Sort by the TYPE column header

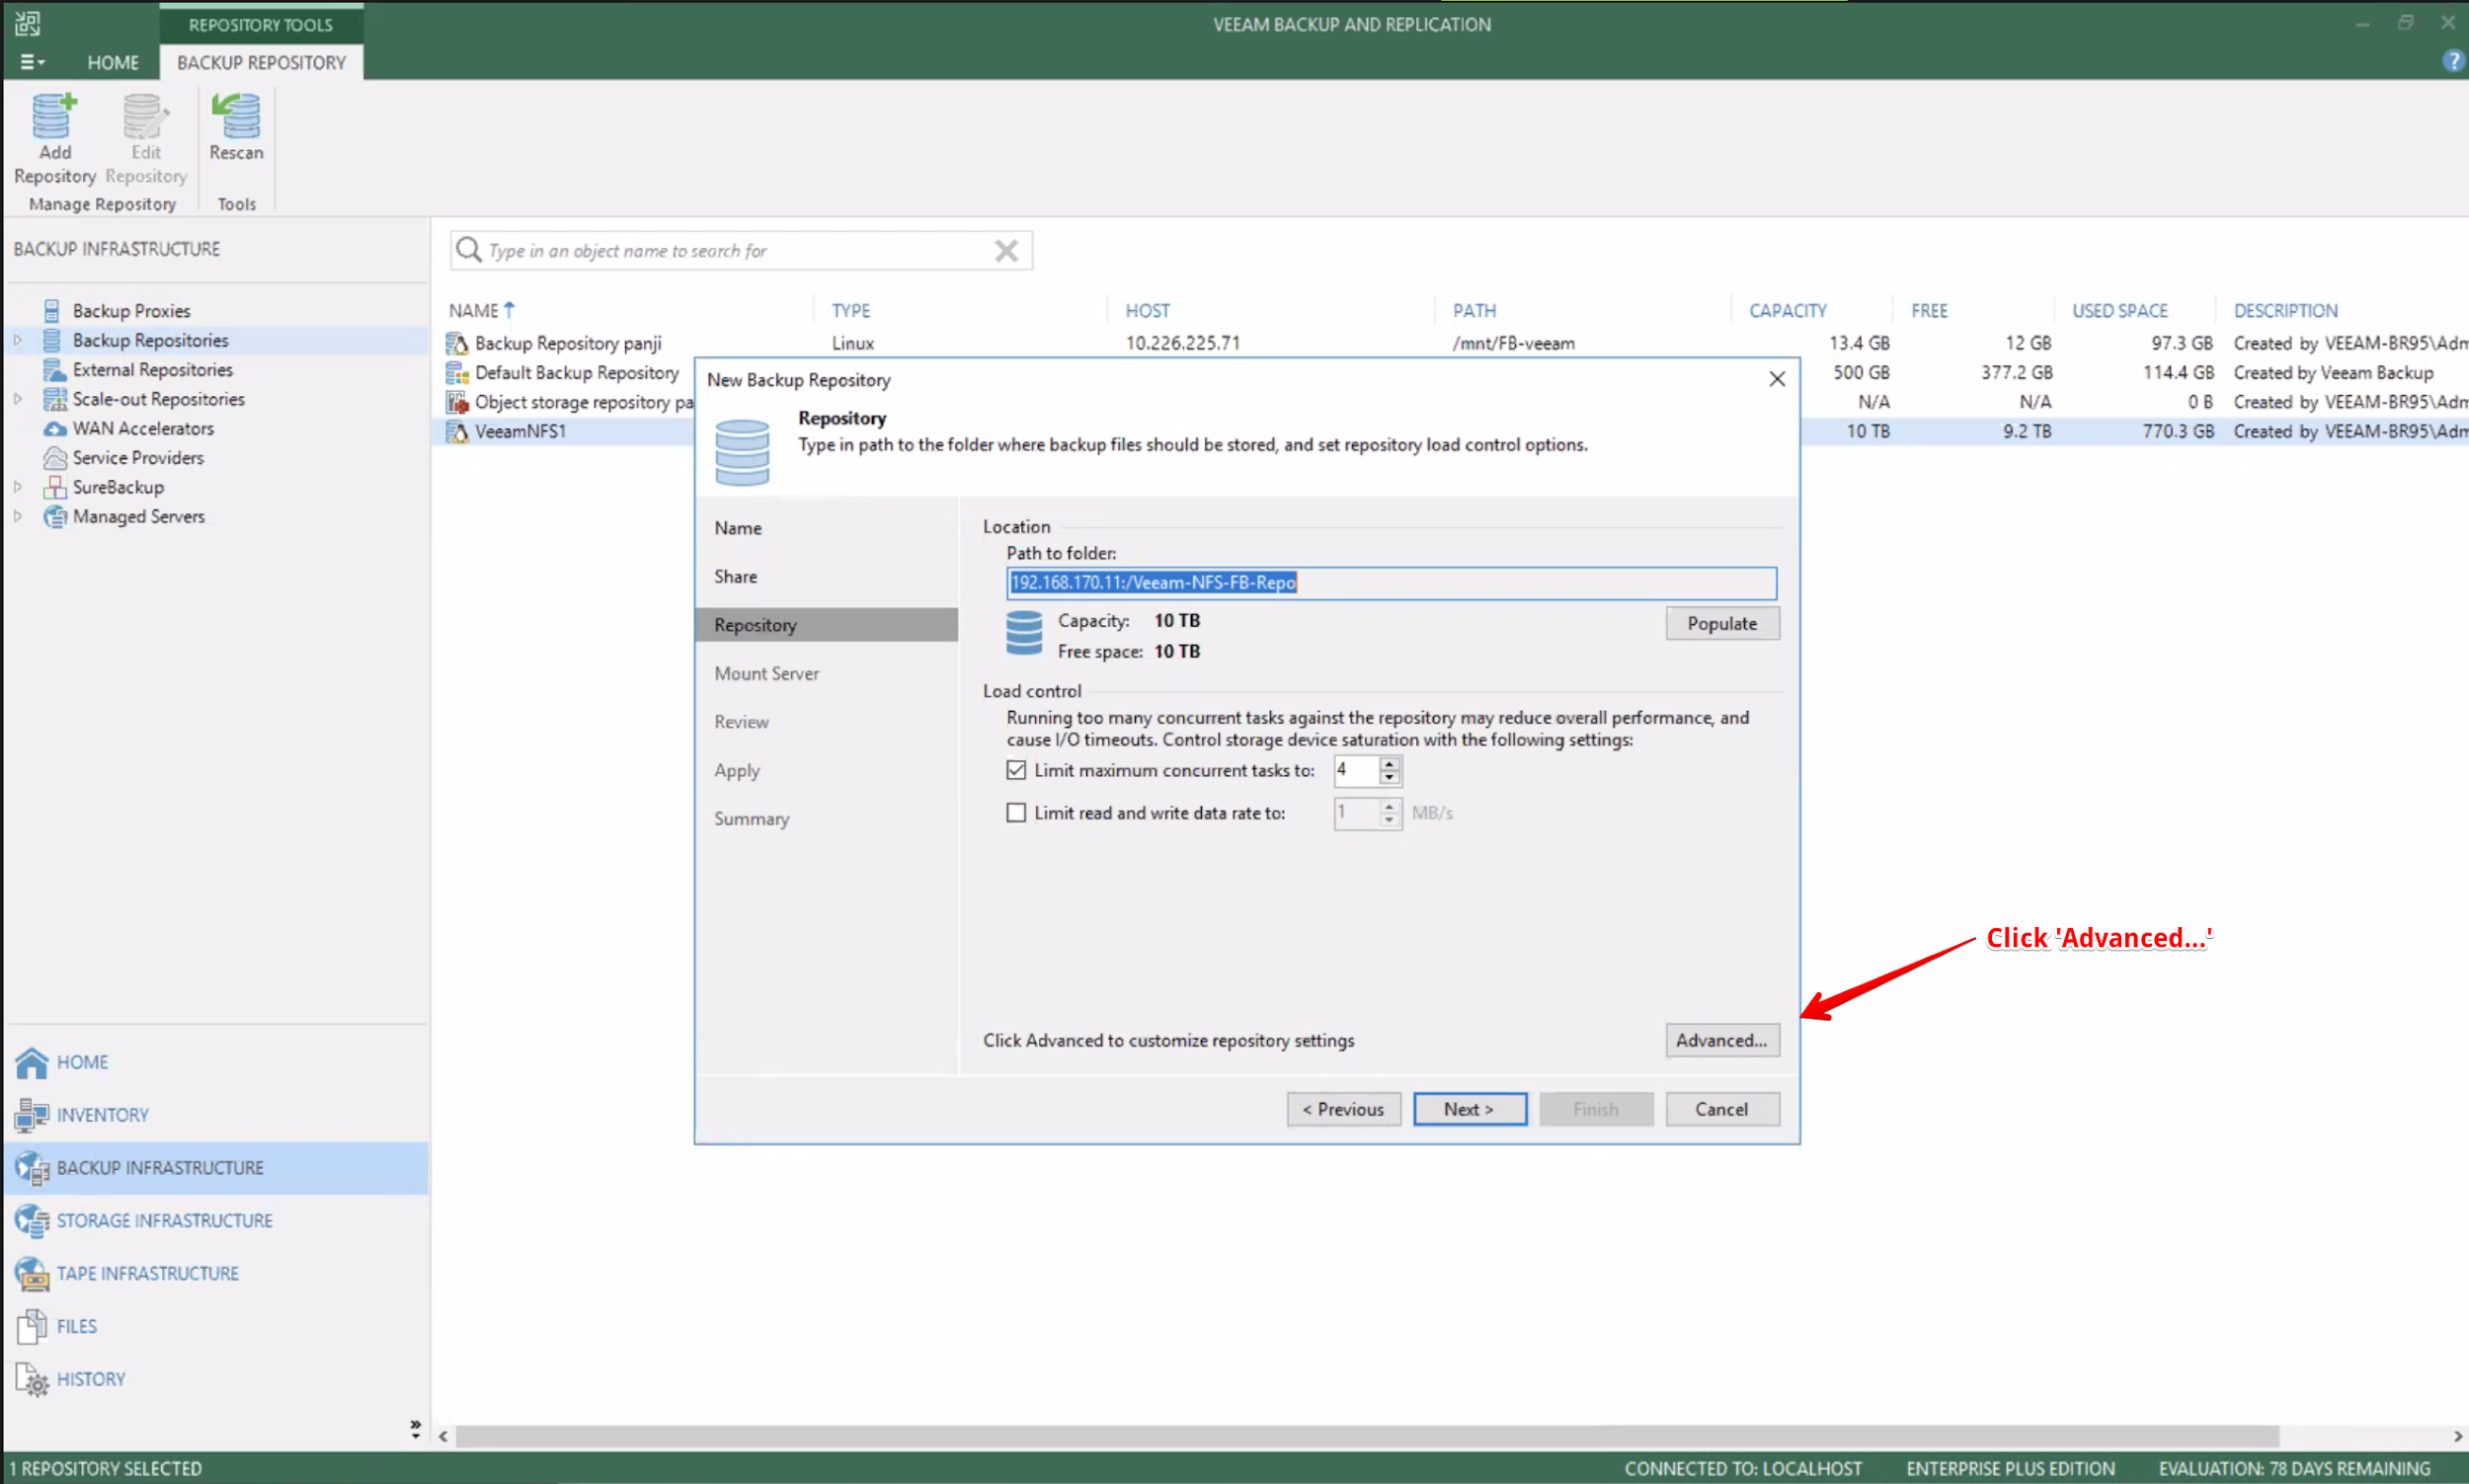coord(851,311)
